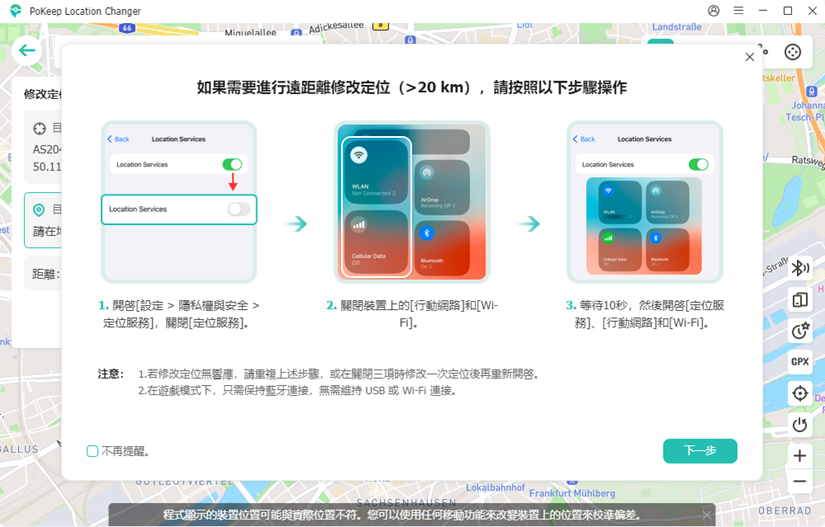The width and height of the screenshot is (825, 527).
Task: Click the current location target icon in side panel
Action: pyautogui.click(x=39, y=128)
